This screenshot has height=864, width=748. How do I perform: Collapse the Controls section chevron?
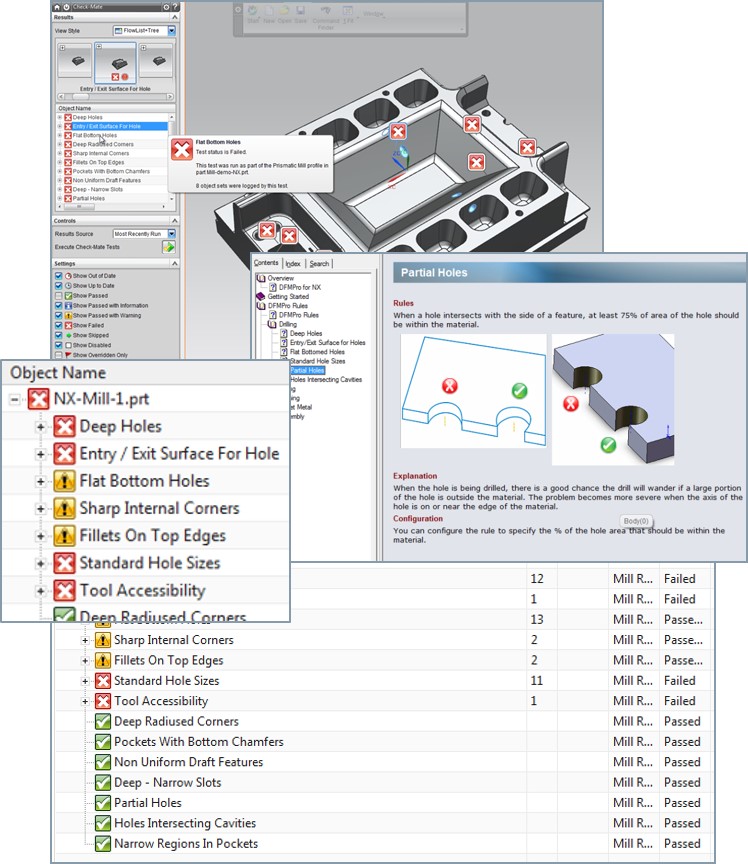click(175, 220)
